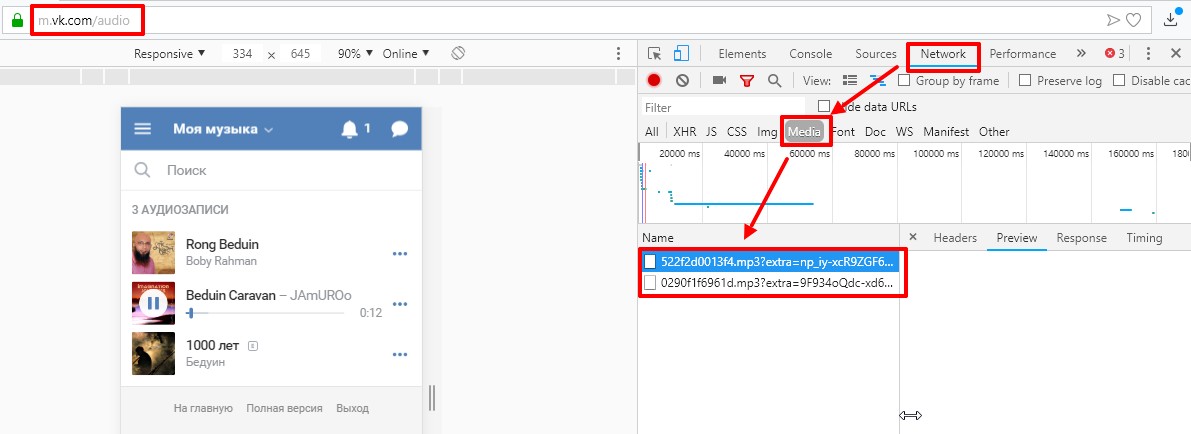The height and width of the screenshot is (434, 1191).
Task: Open the VK hamburger menu
Action: point(143,129)
